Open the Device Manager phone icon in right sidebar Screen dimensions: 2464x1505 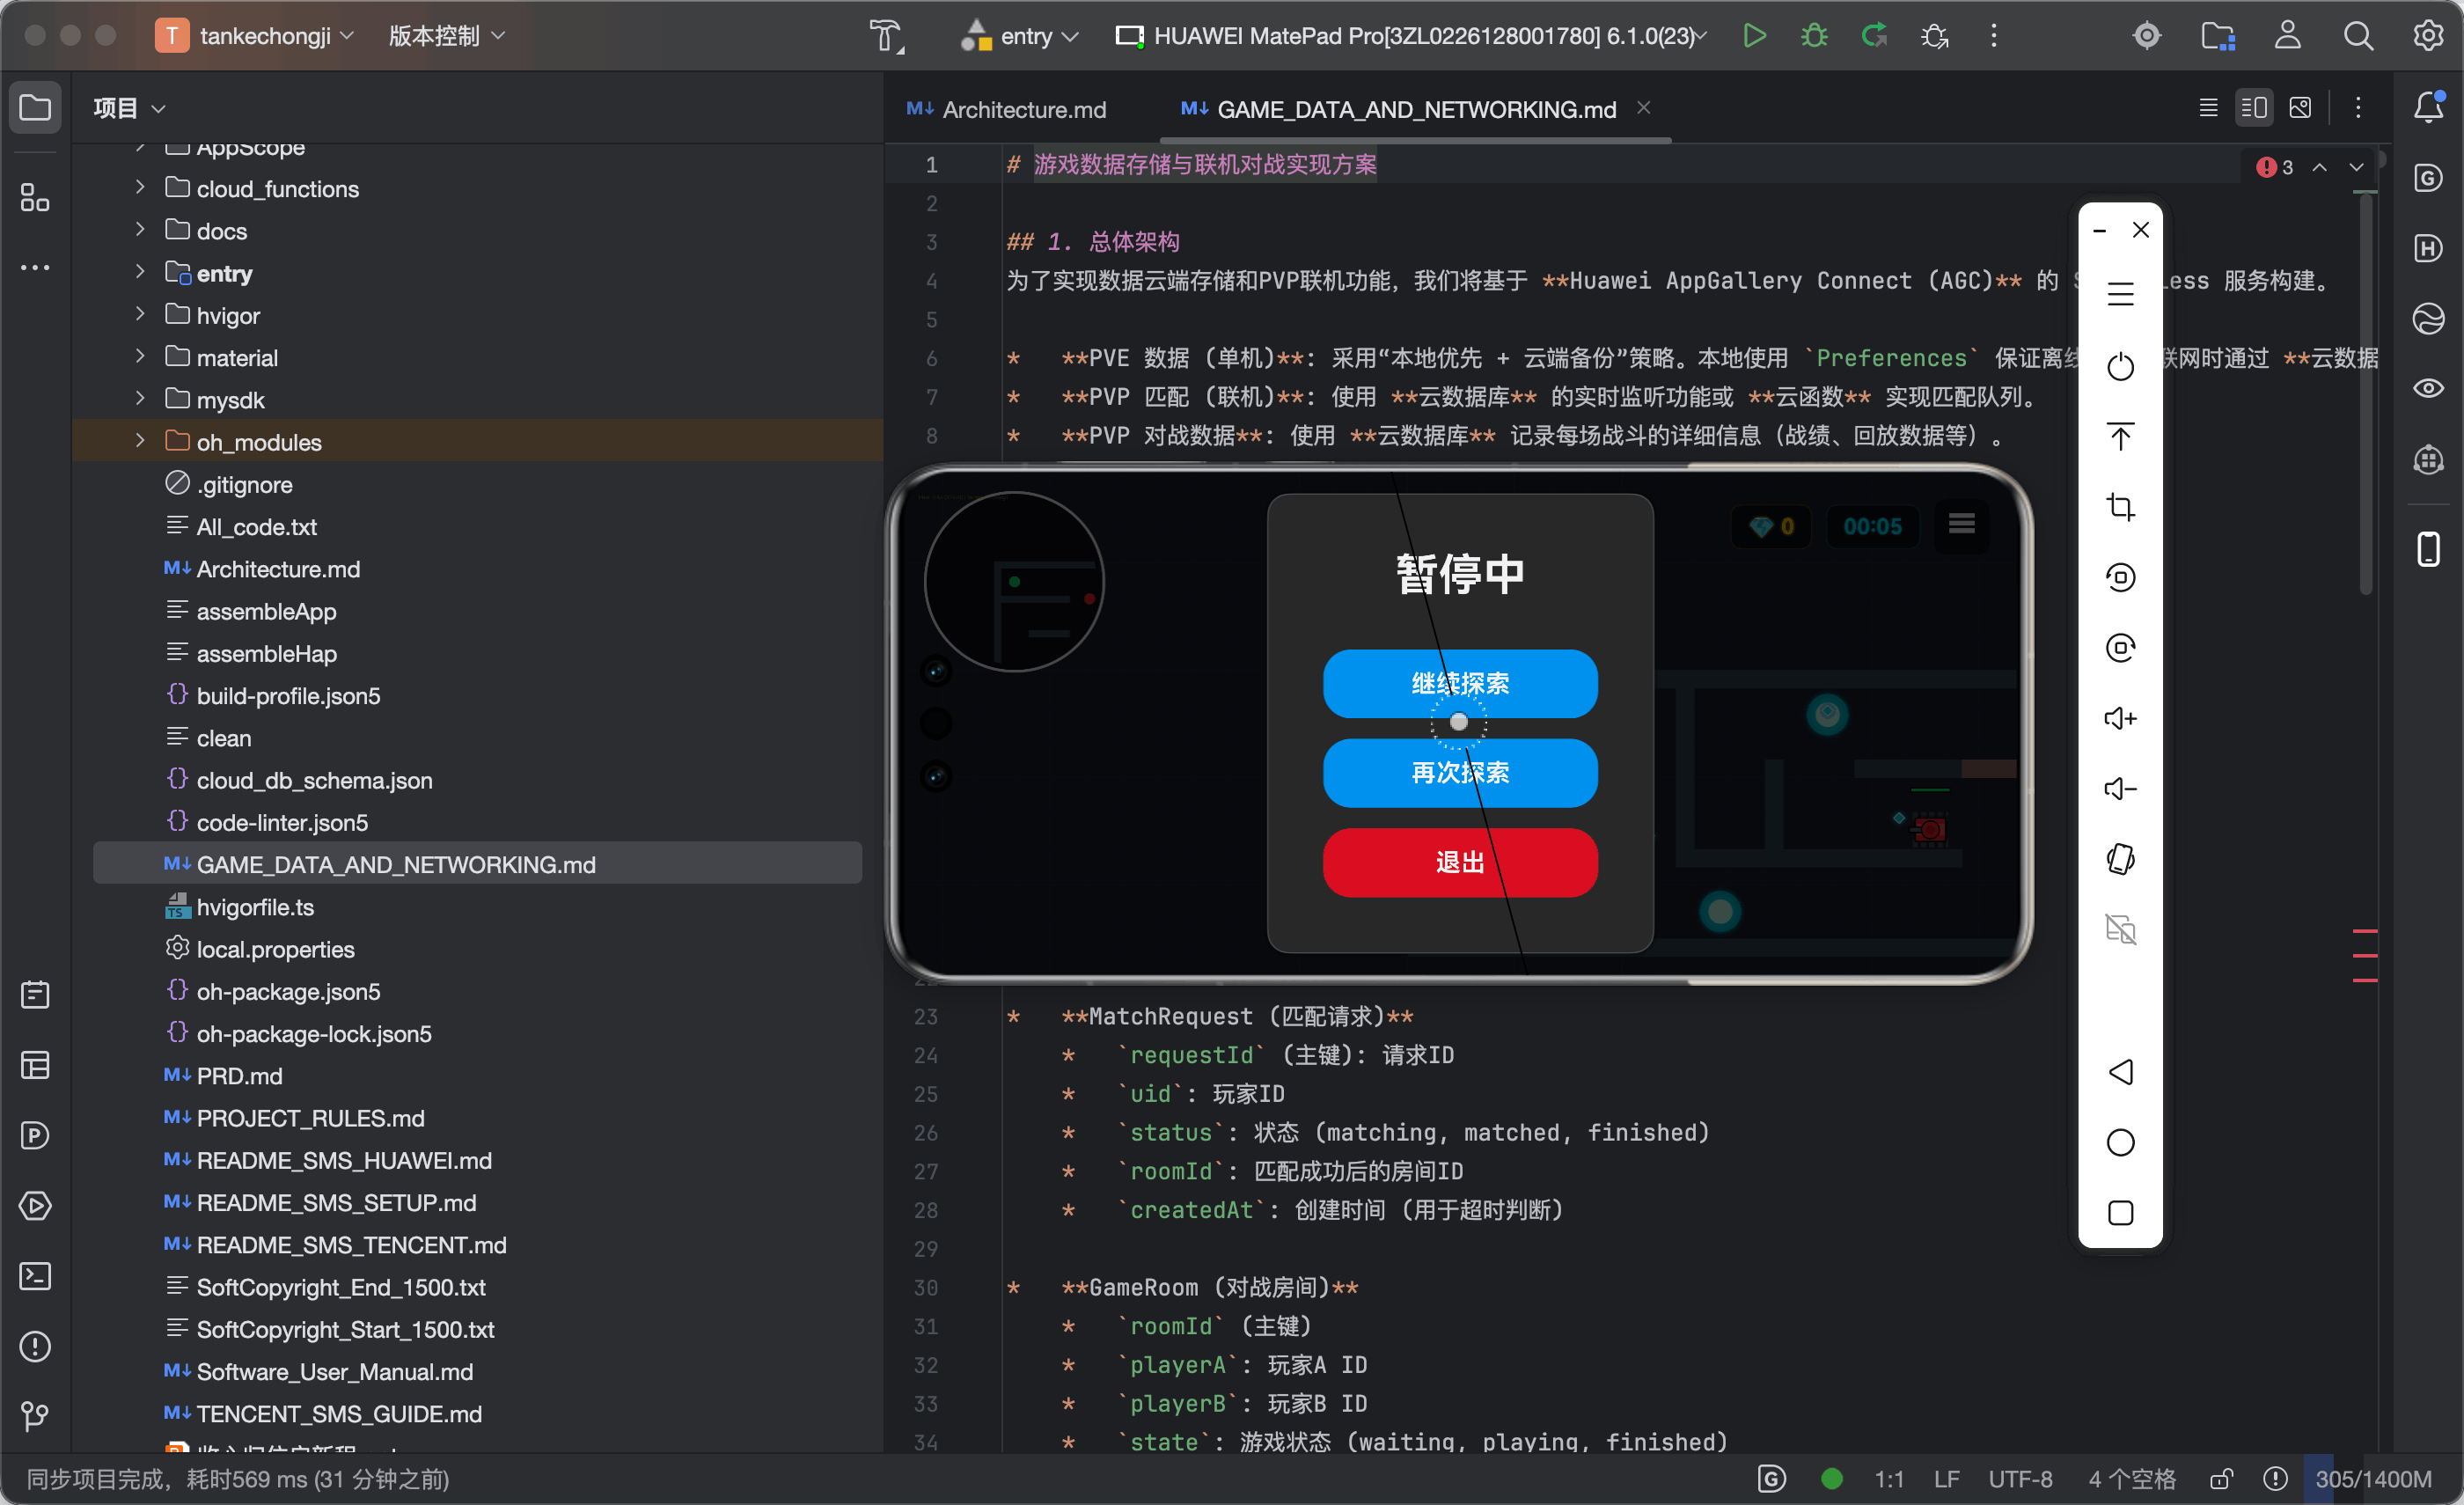click(x=2428, y=549)
